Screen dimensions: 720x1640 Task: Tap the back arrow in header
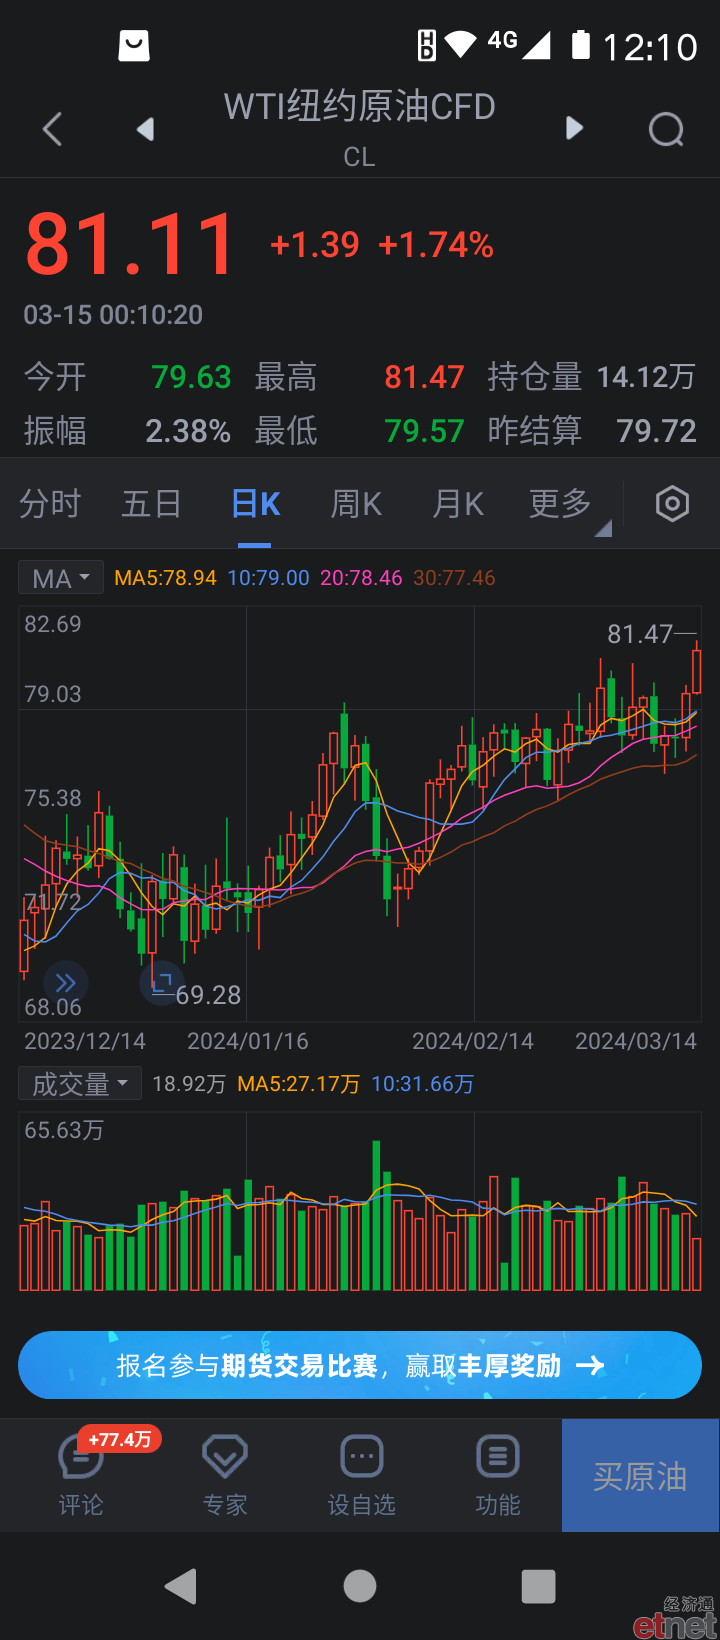(53, 129)
